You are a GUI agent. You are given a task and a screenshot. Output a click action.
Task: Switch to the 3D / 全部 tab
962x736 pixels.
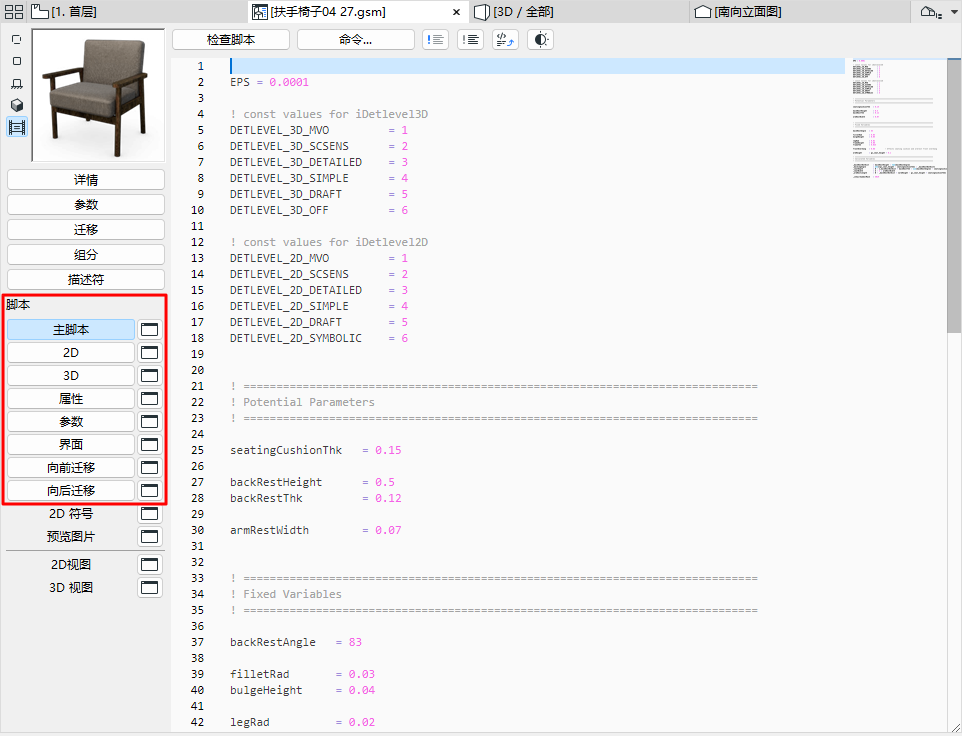coord(520,11)
